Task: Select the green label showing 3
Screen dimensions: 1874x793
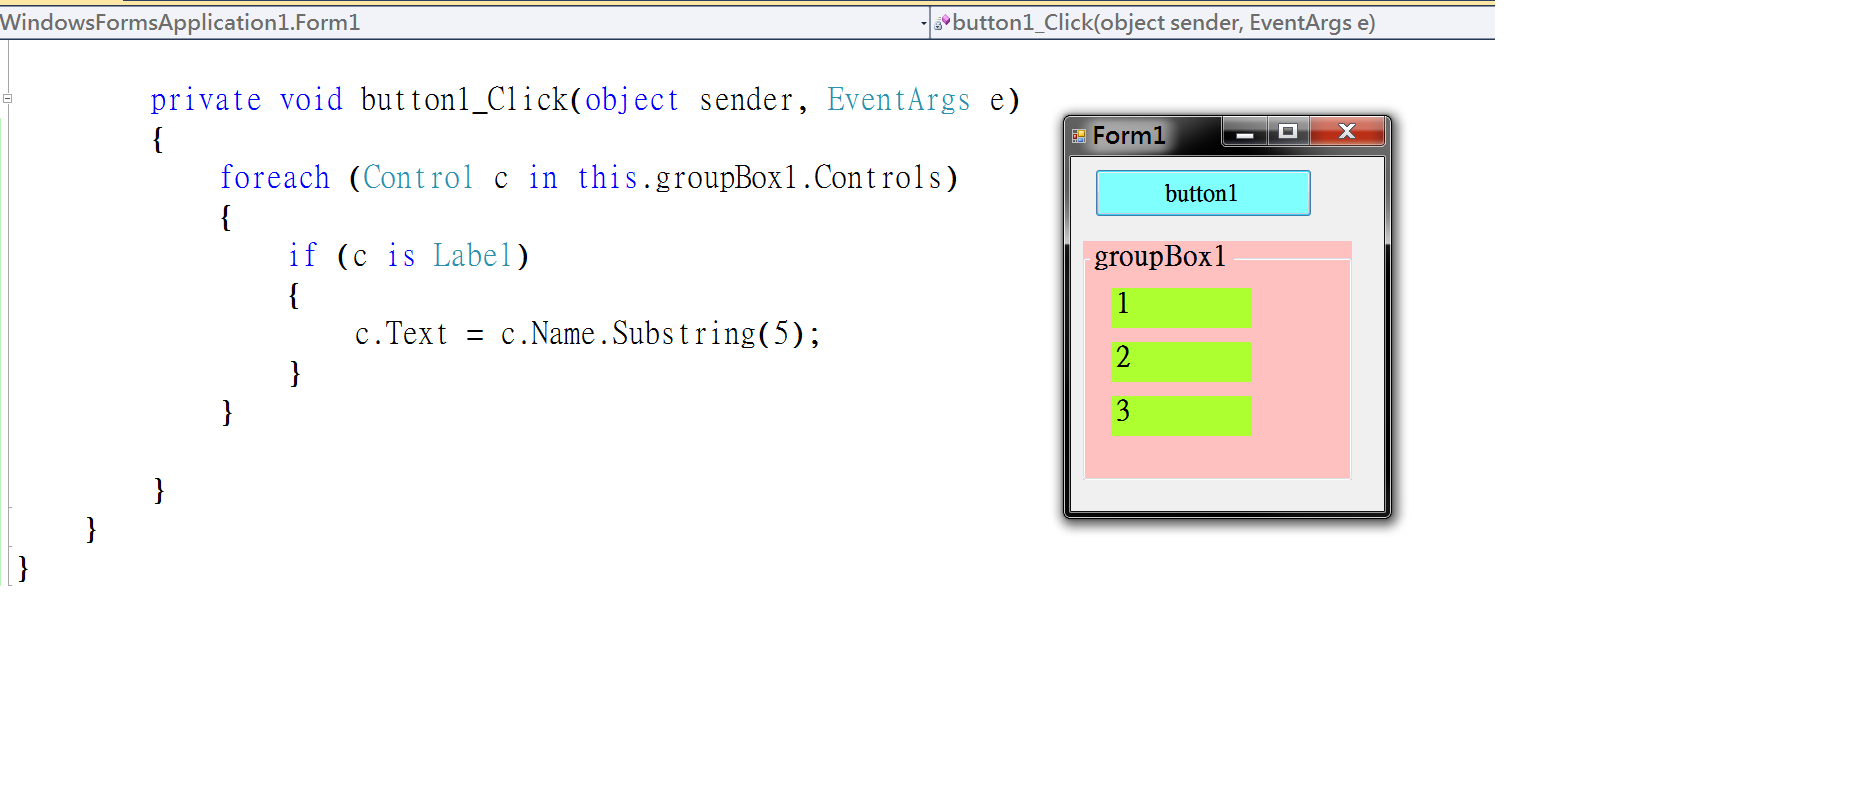Action: [1181, 415]
